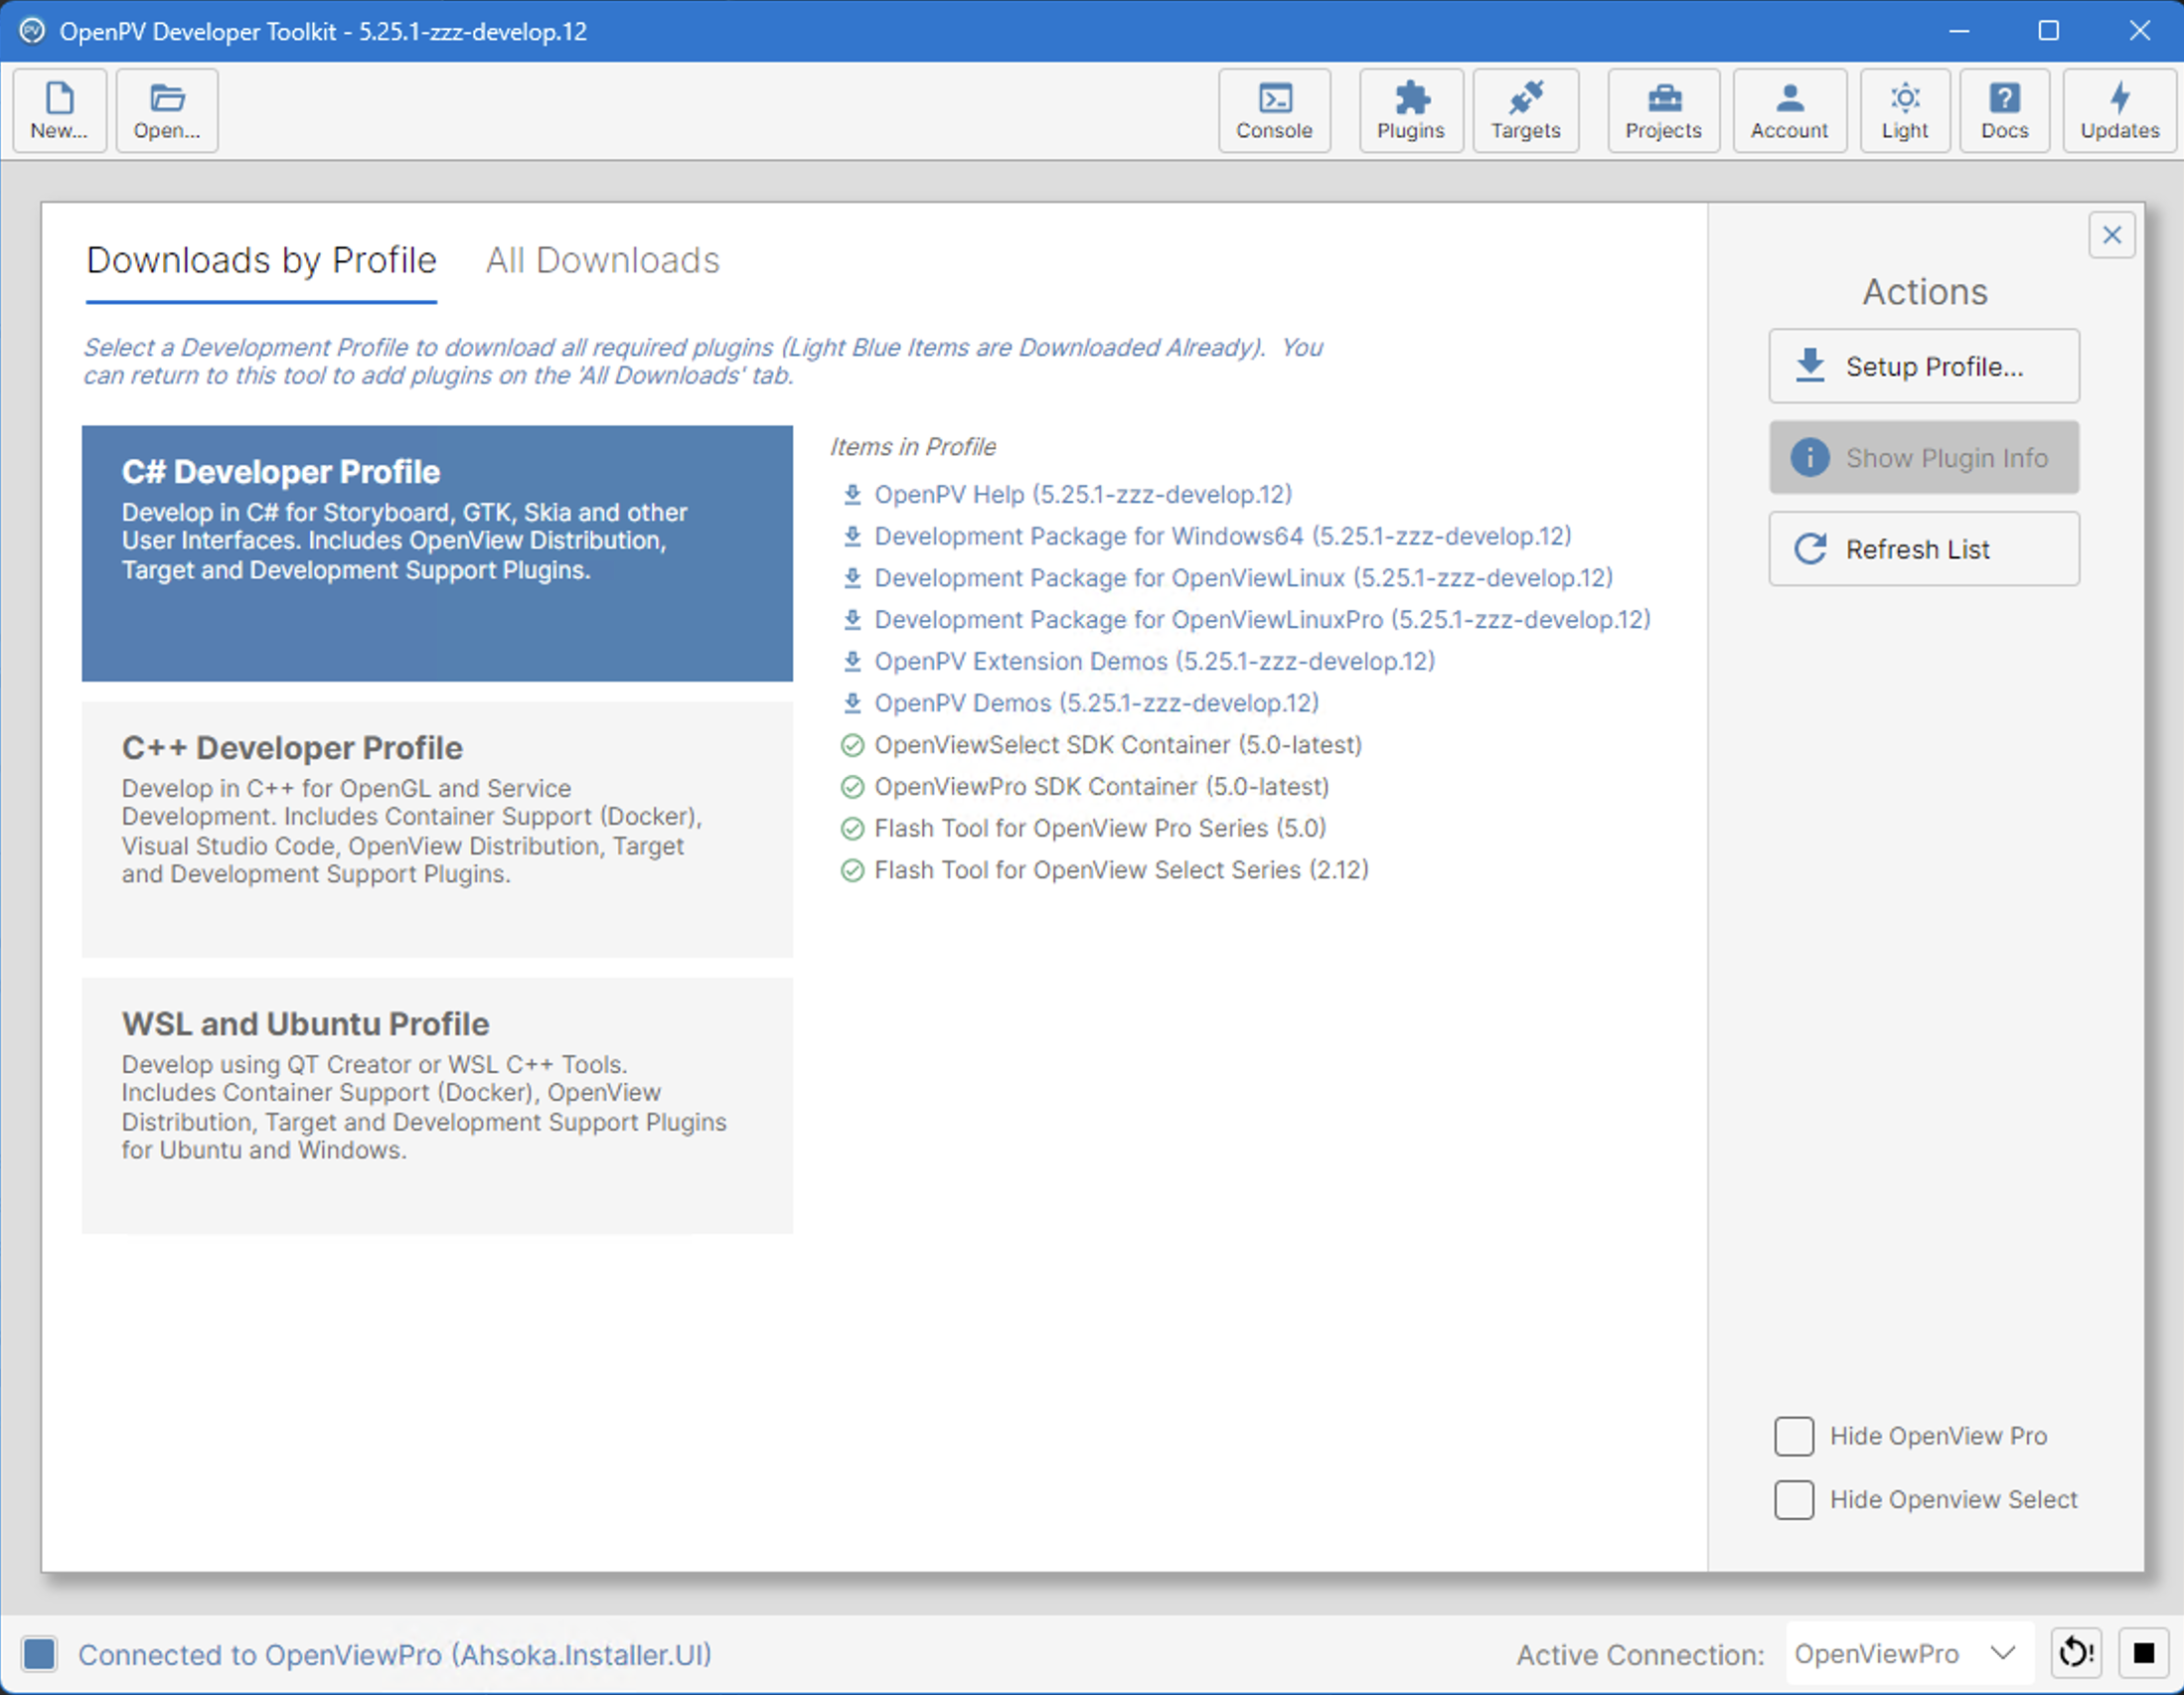Open a project with the Open folder icon
Viewport: 2184px width, 1695px height.
point(167,110)
